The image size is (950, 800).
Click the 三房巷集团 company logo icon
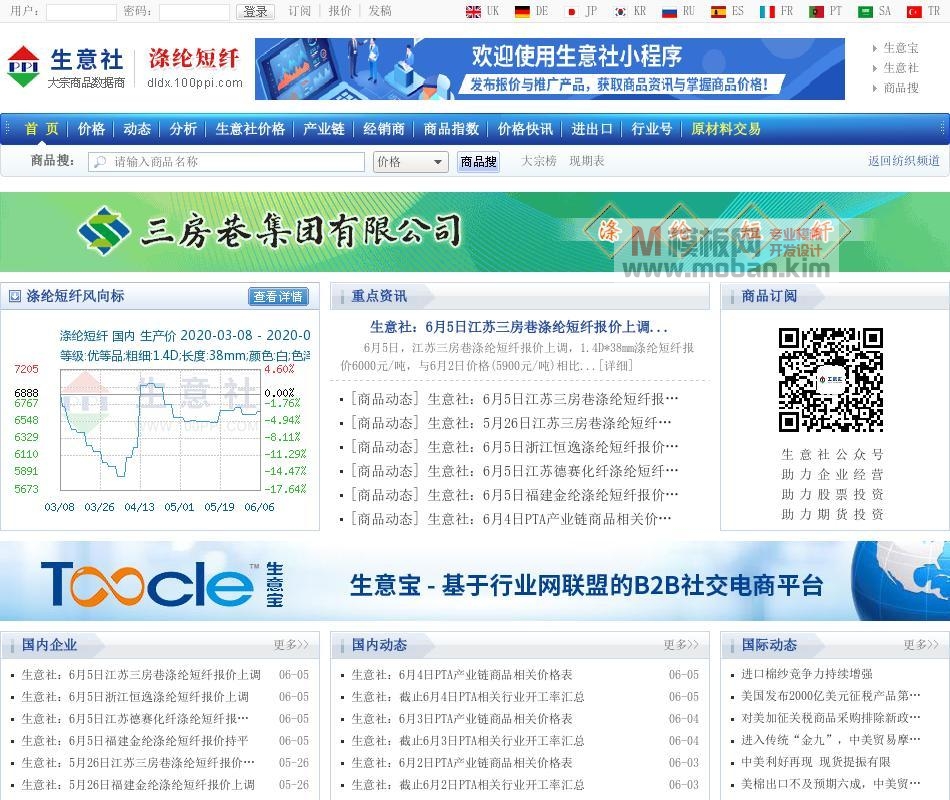tap(104, 231)
